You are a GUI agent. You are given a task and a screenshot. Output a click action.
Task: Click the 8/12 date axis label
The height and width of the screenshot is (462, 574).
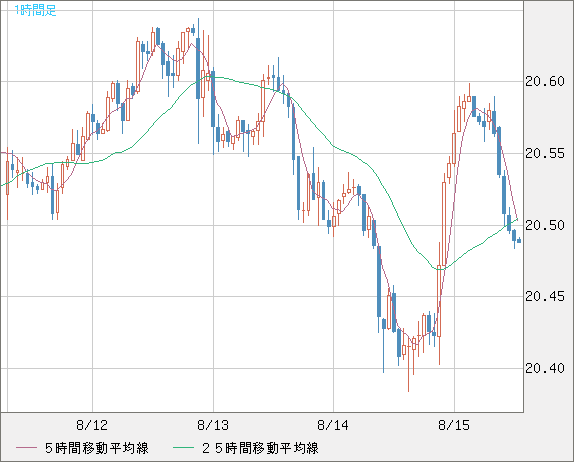tap(92, 425)
